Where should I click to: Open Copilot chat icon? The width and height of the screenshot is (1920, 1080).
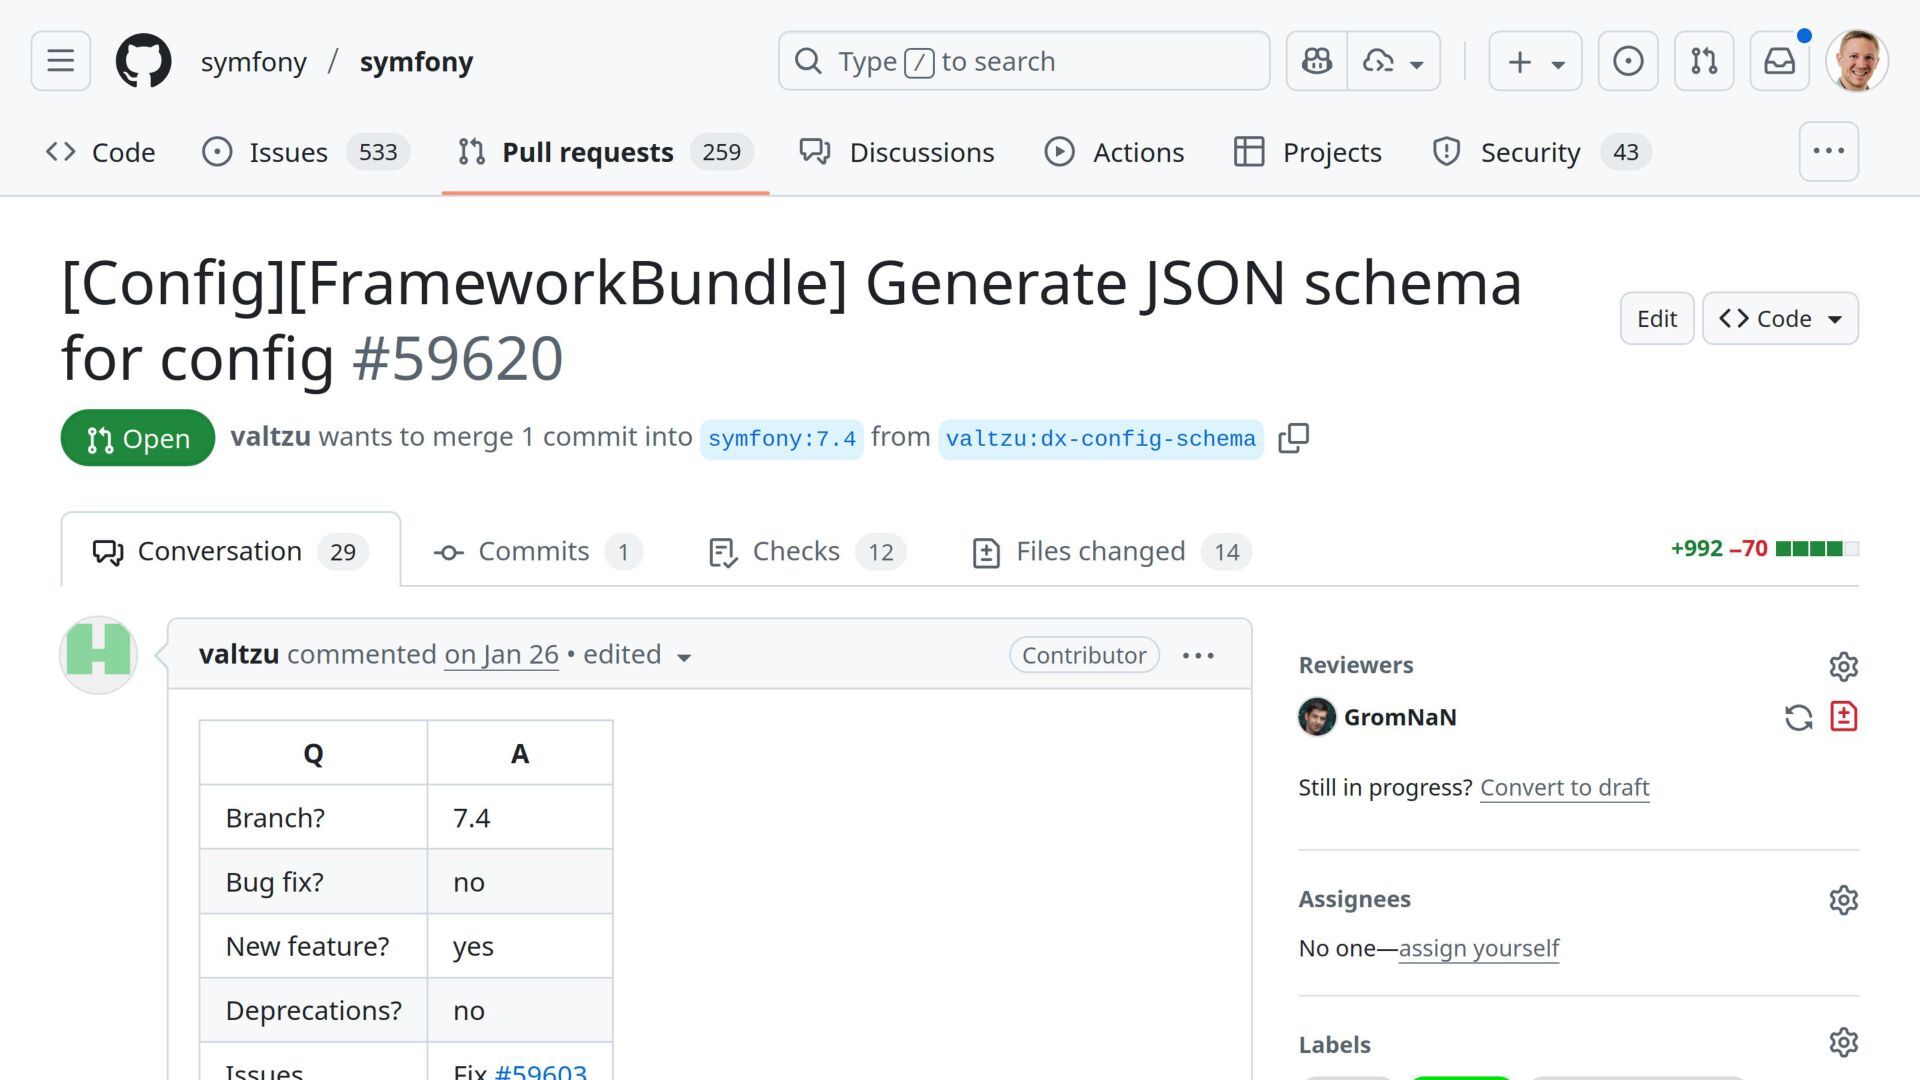[x=1316, y=61]
